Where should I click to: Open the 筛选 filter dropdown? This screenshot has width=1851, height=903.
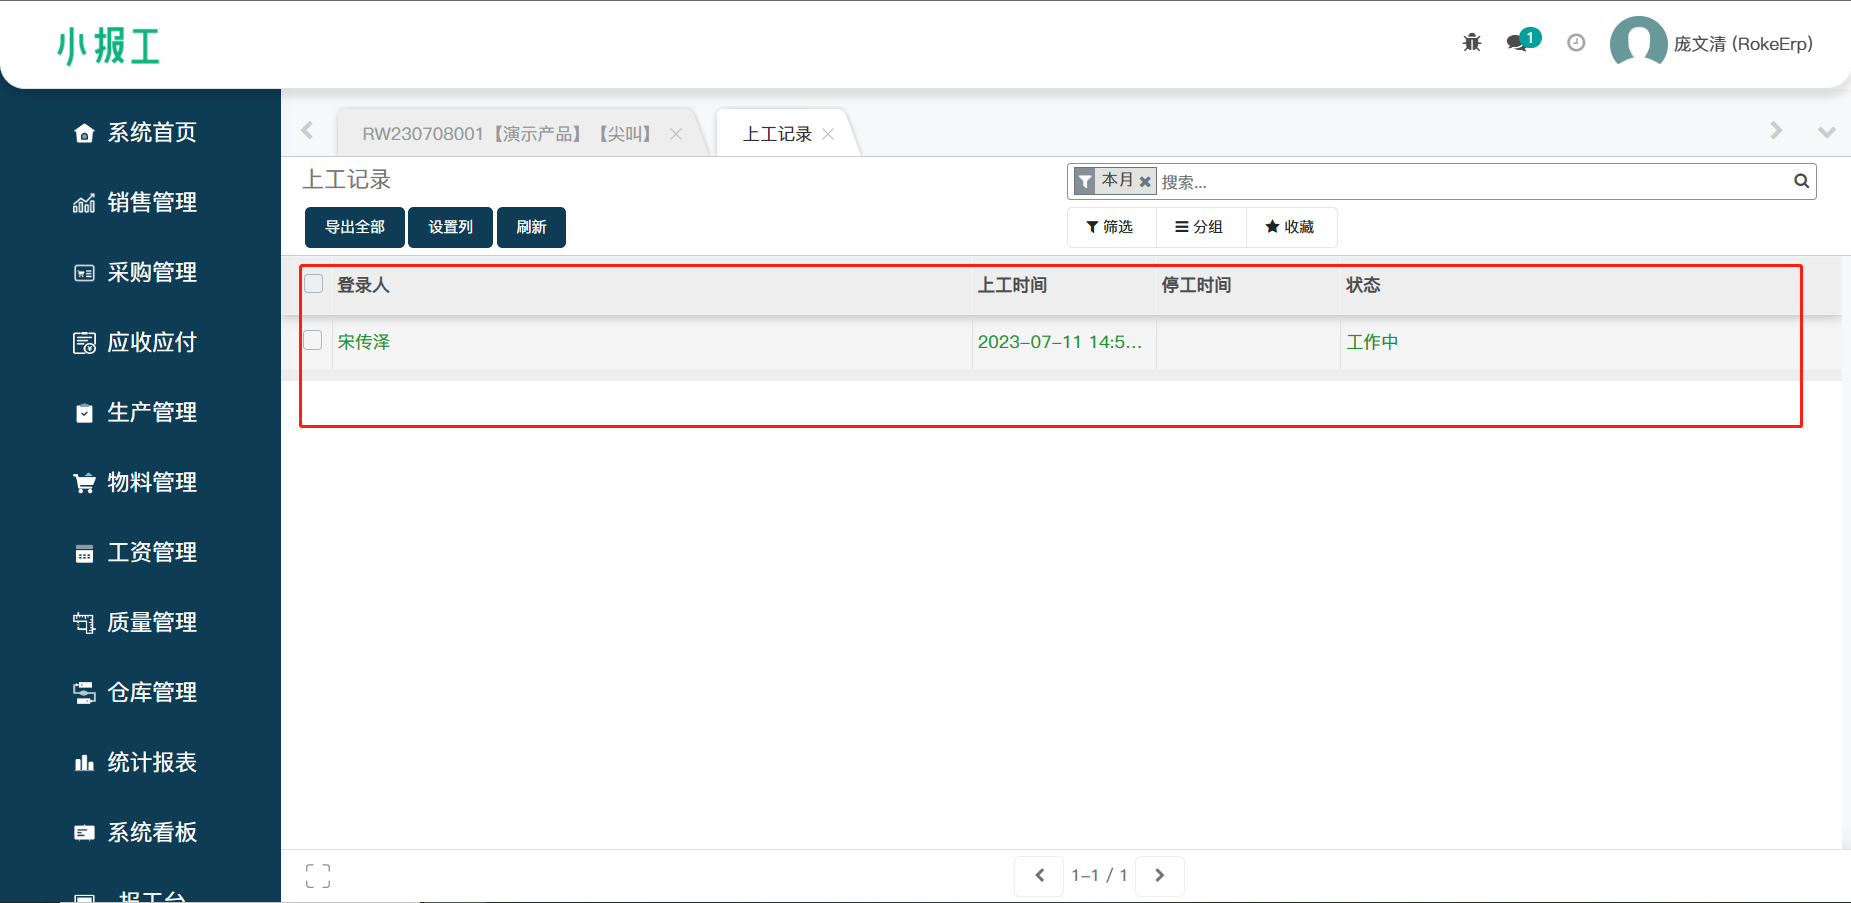pyautogui.click(x=1110, y=227)
